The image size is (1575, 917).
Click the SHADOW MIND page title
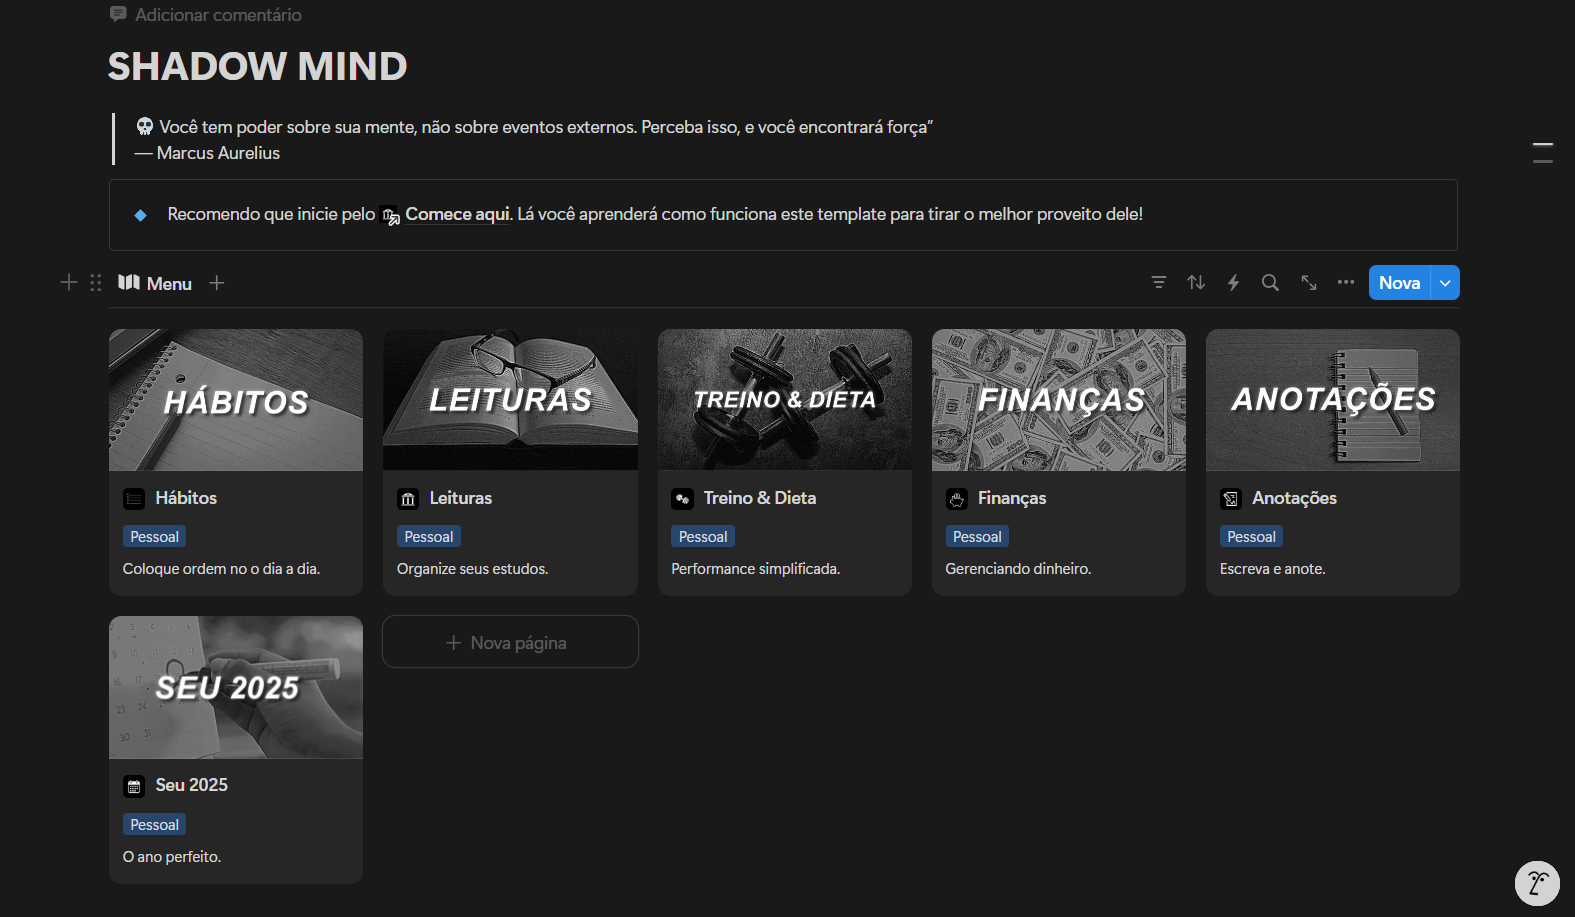click(x=258, y=66)
